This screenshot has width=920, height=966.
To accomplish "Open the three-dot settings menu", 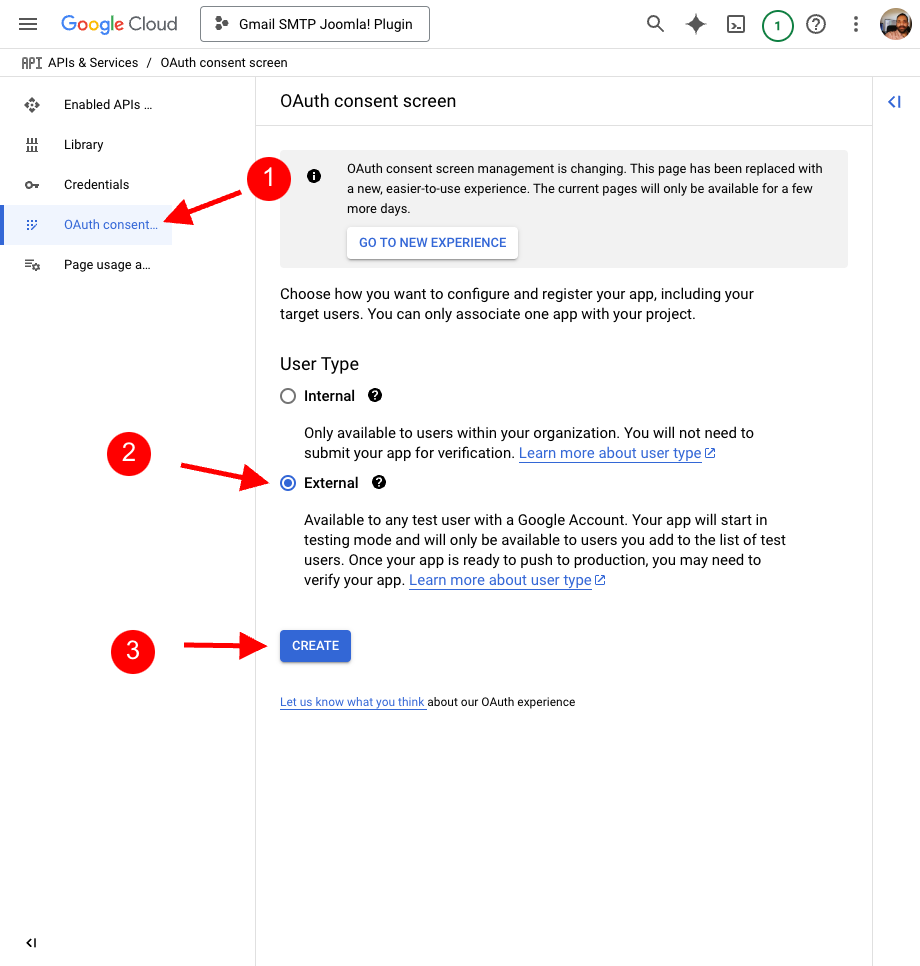I will tap(855, 24).
